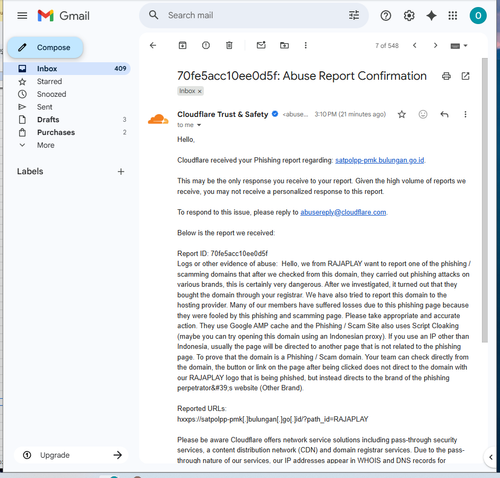Click the email vertical scrollbar
Image resolution: width=500 pixels, height=478 pixels.
[485, 200]
